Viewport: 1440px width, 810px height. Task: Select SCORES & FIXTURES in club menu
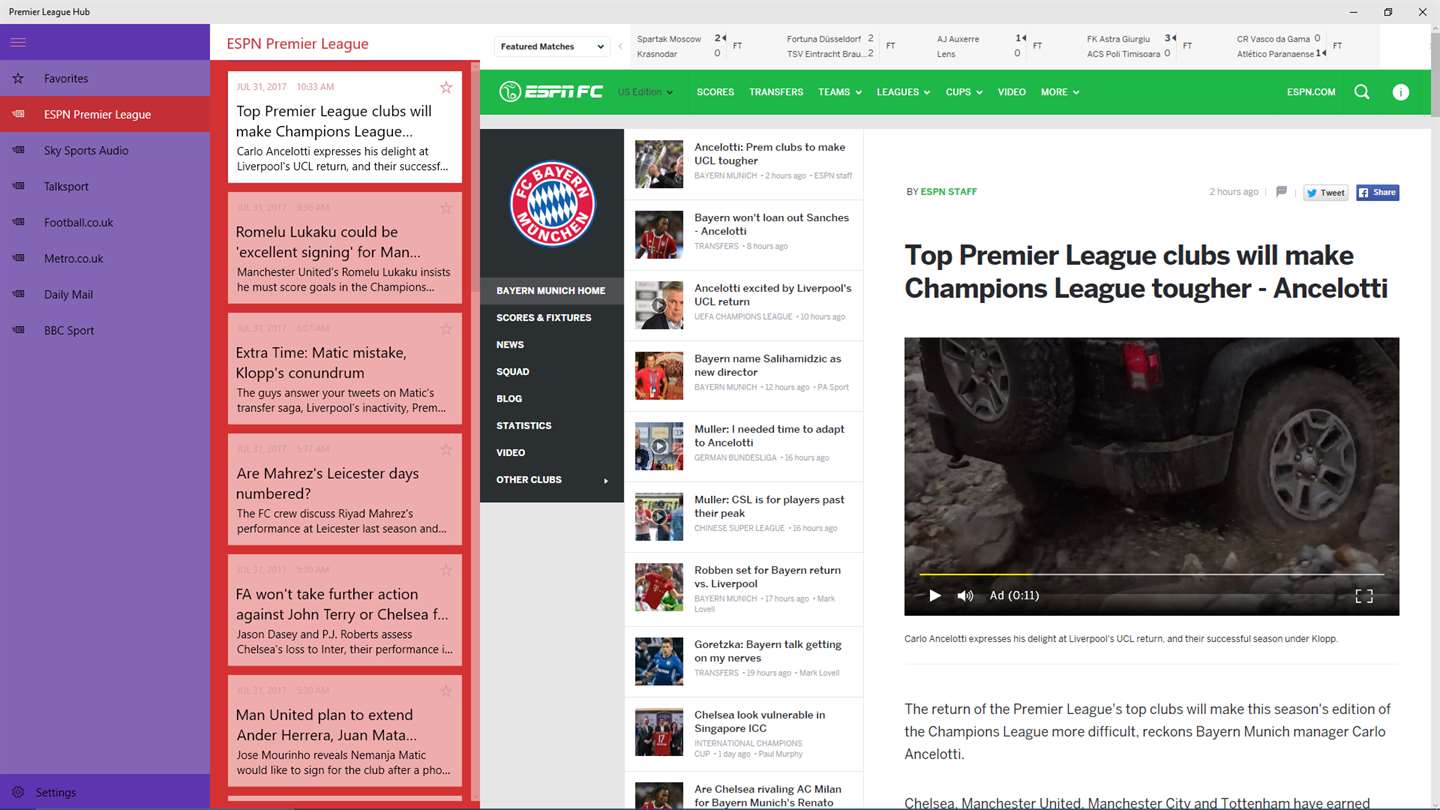point(552,318)
